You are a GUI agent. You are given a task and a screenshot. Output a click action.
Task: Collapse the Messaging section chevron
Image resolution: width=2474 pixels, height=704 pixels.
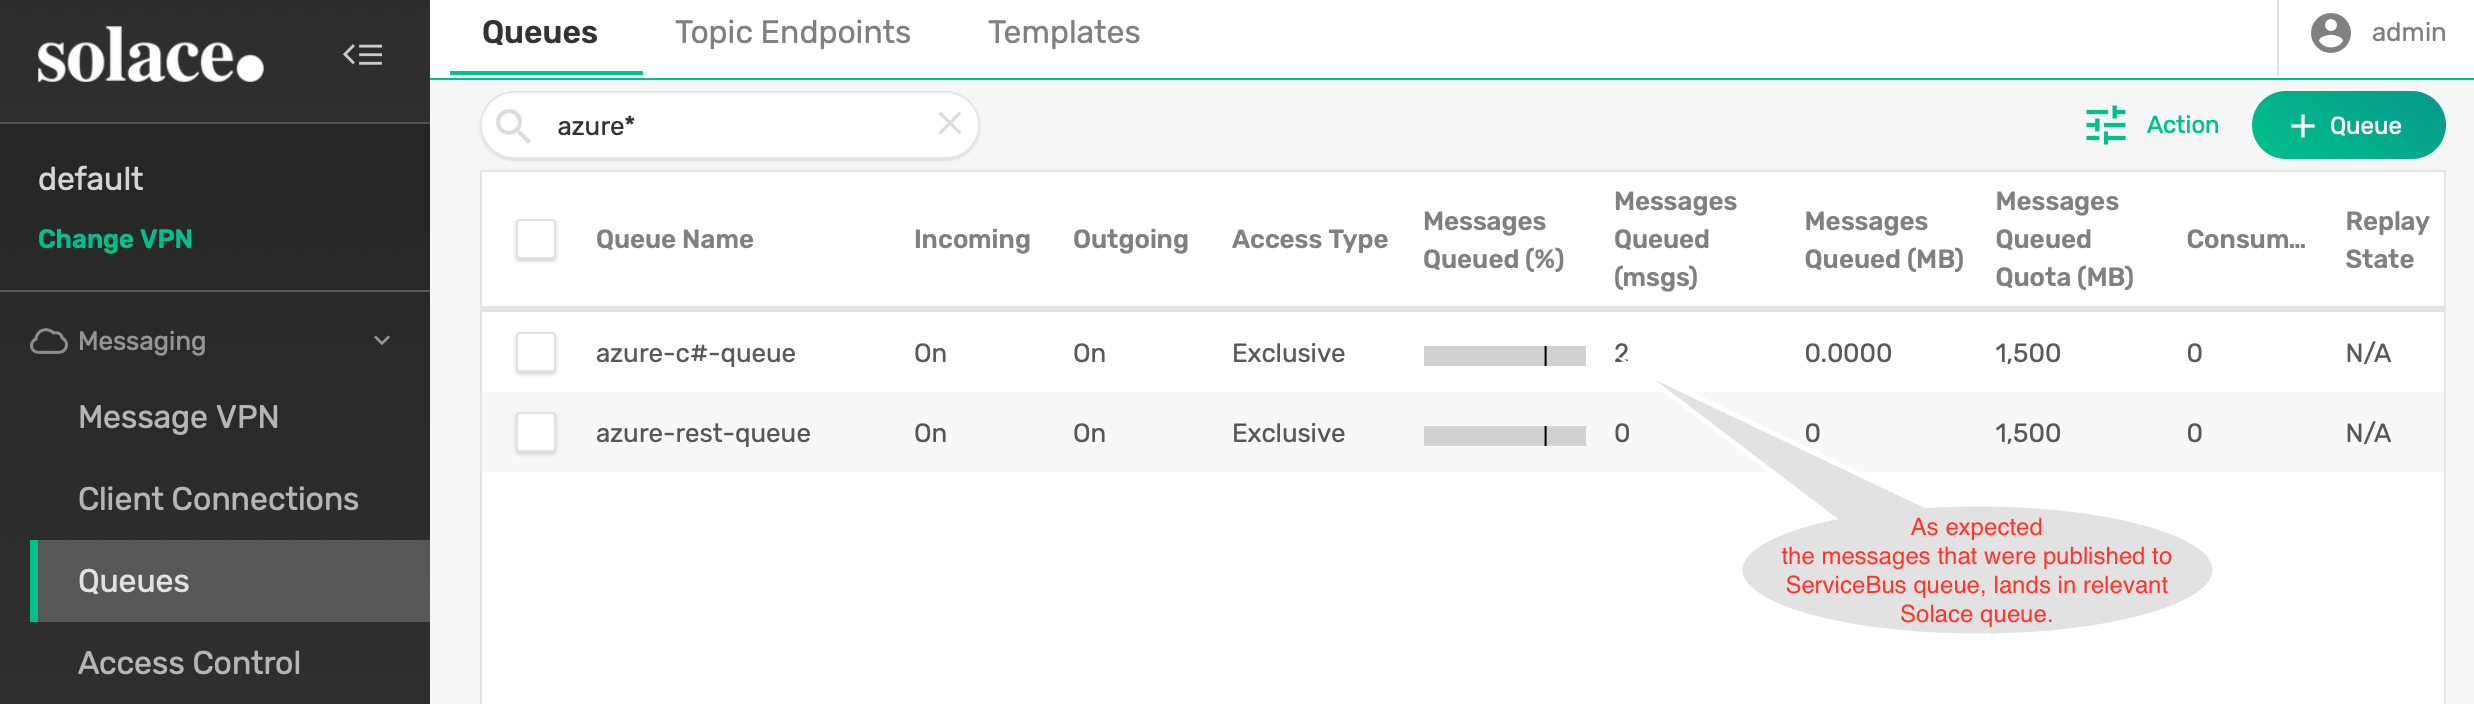[382, 341]
